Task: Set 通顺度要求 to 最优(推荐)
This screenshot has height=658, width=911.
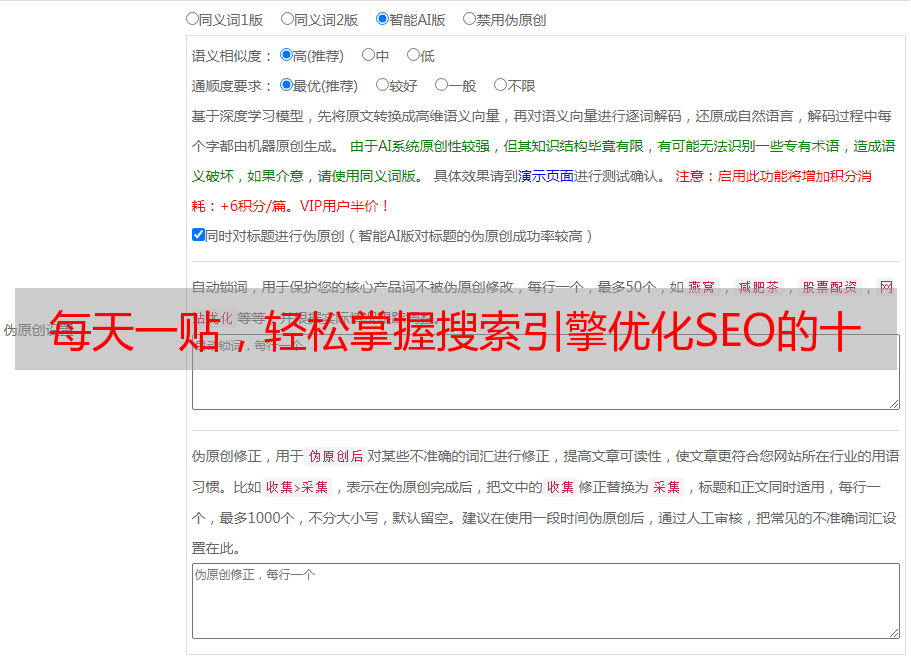Action: (x=286, y=85)
